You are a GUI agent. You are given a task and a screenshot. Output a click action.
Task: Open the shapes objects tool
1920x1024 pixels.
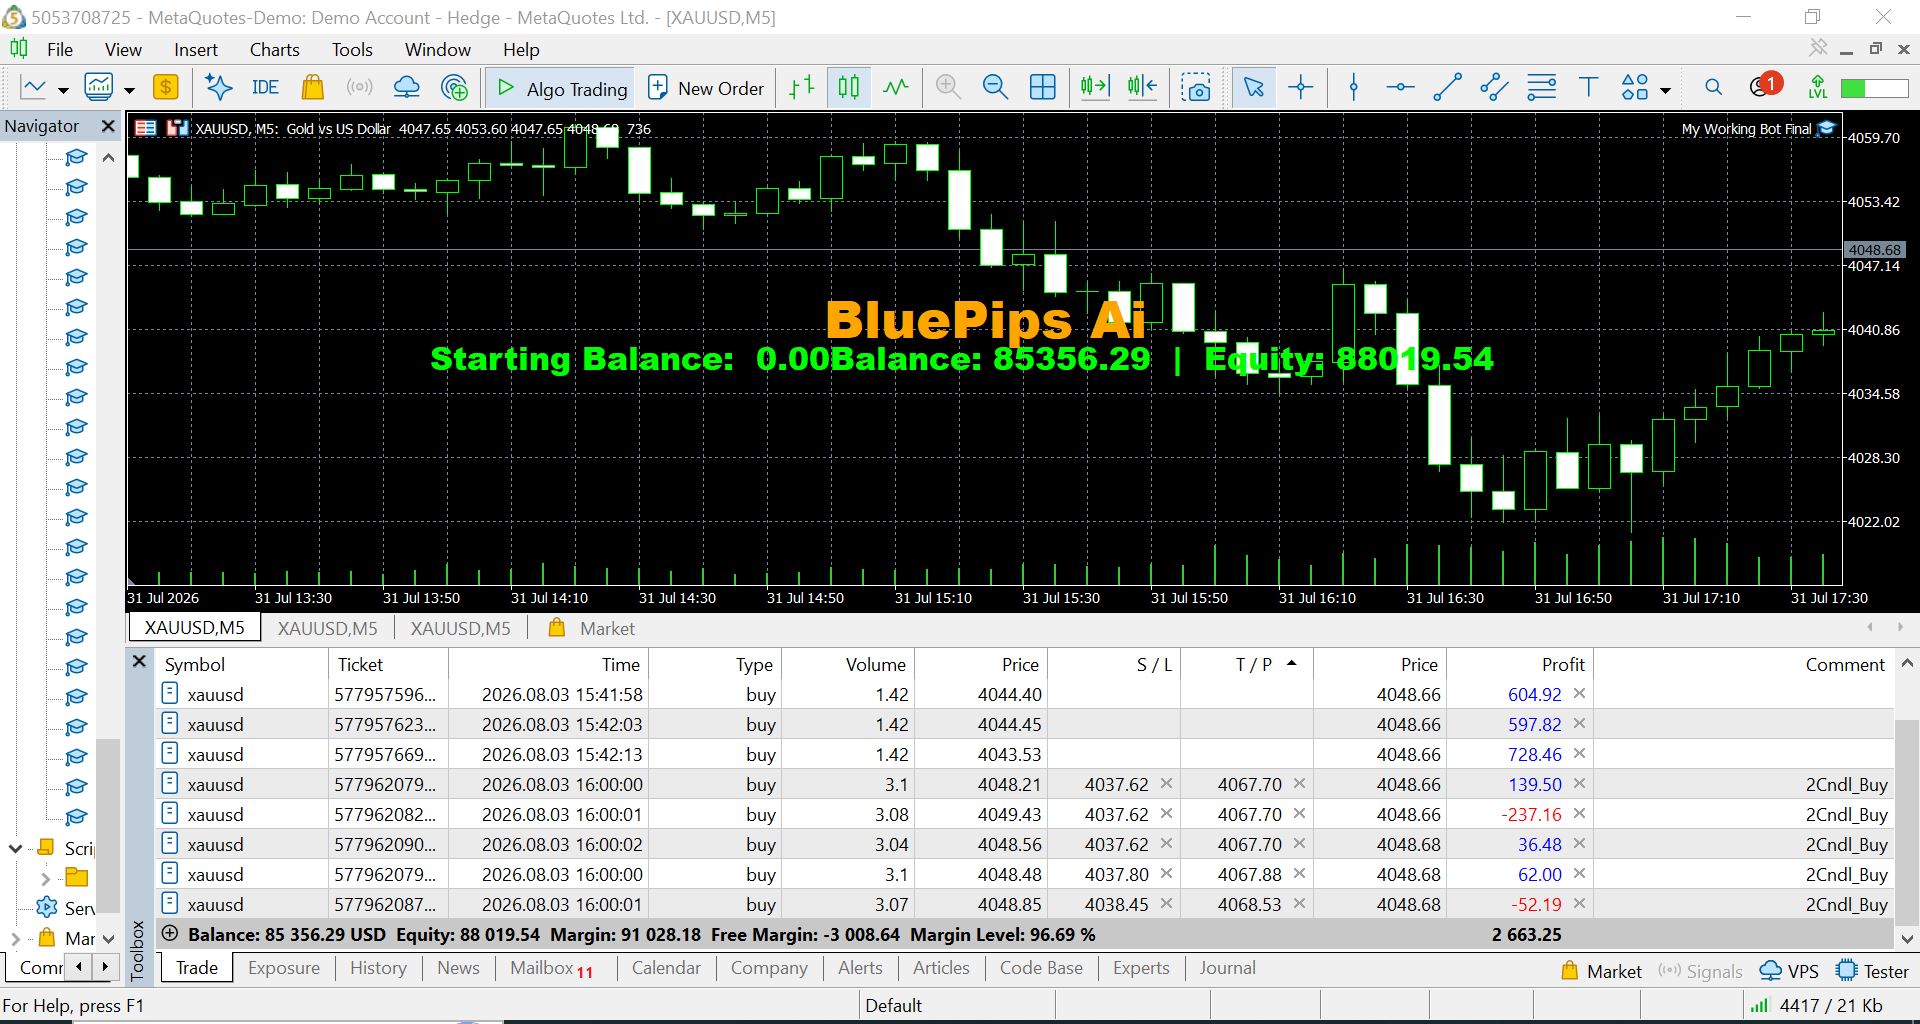1635,88
